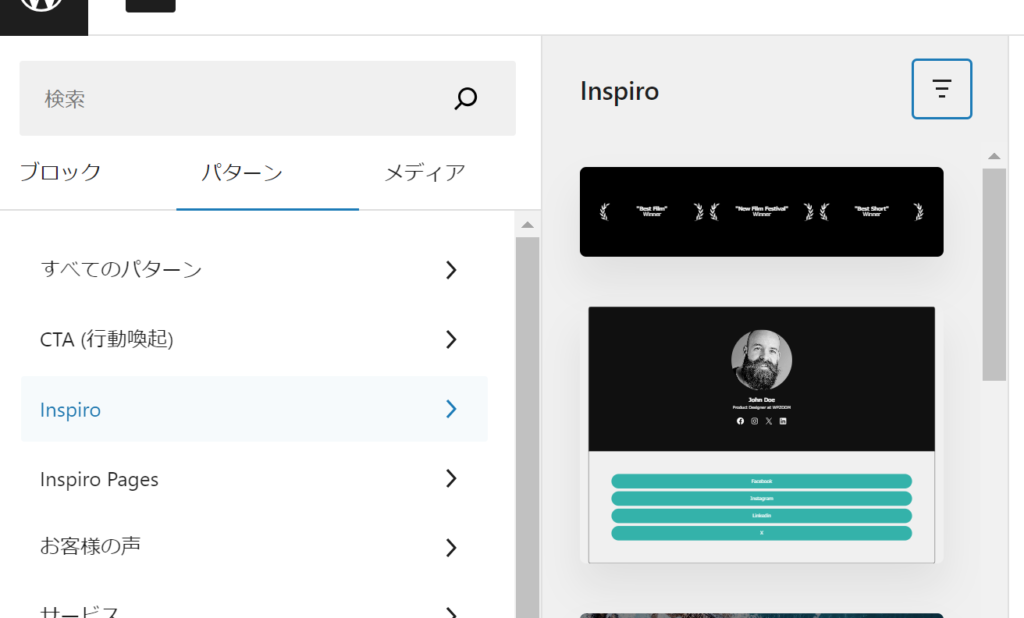Open the サービス pattern category
This screenshot has width=1024, height=618.
pyautogui.click(x=80, y=610)
